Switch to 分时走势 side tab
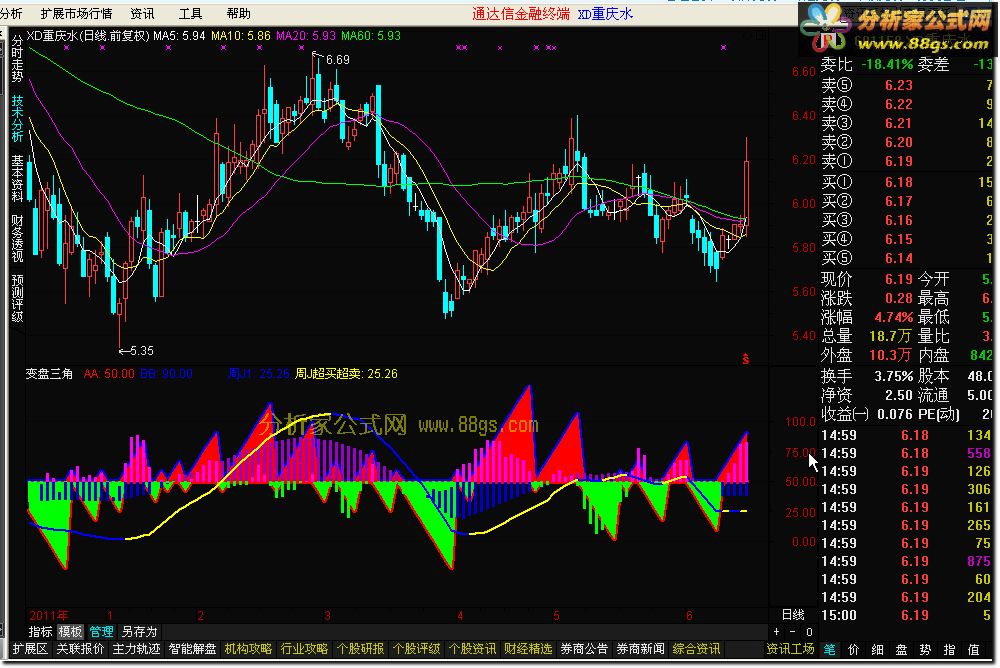The image size is (1000, 668). pos(17,59)
